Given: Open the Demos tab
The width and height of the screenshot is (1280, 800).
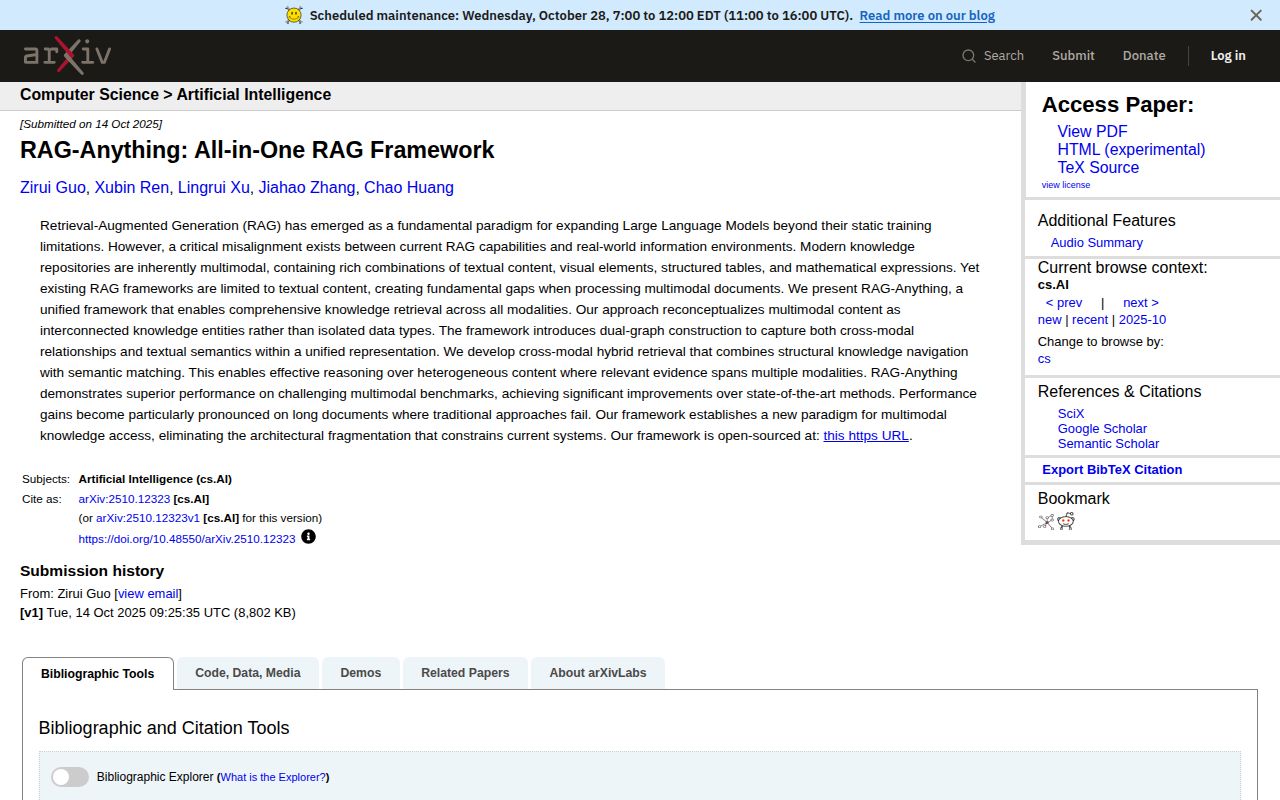Looking at the screenshot, I should pyautogui.click(x=361, y=673).
